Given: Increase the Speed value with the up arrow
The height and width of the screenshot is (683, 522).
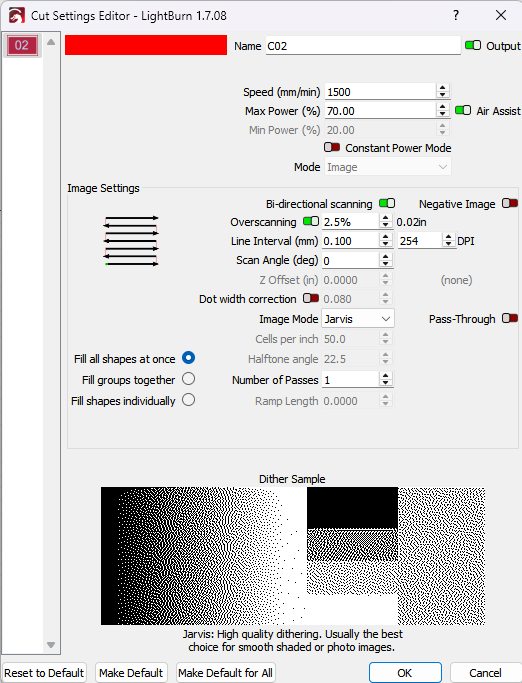Looking at the screenshot, I should pos(443,88).
